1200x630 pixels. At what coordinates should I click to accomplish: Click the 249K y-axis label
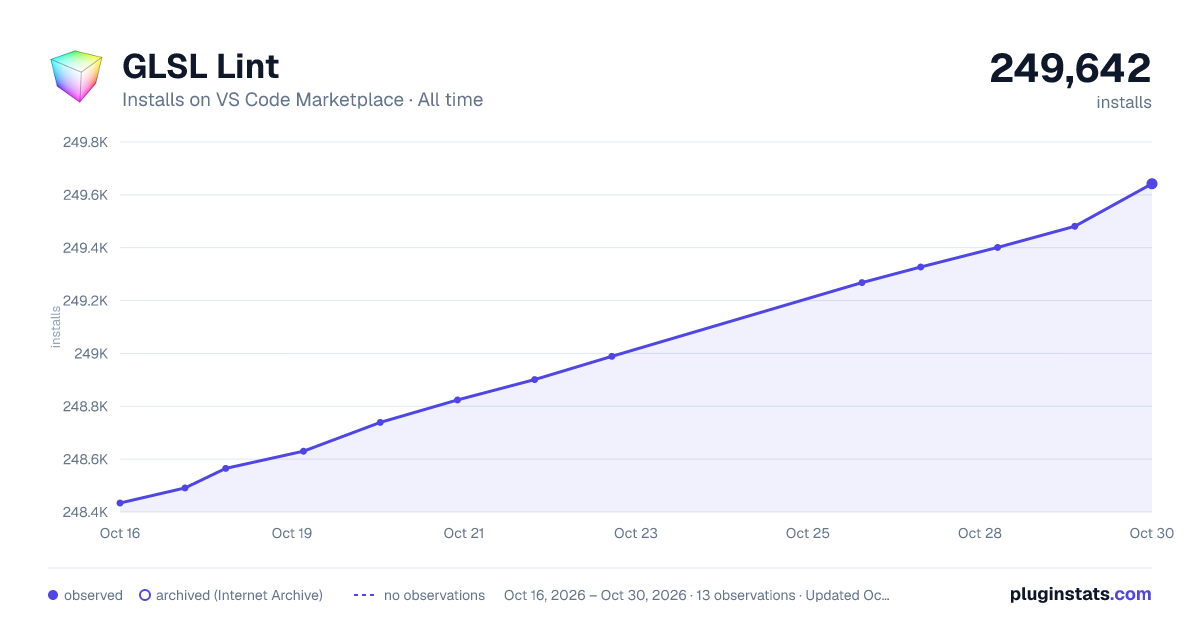[90, 354]
